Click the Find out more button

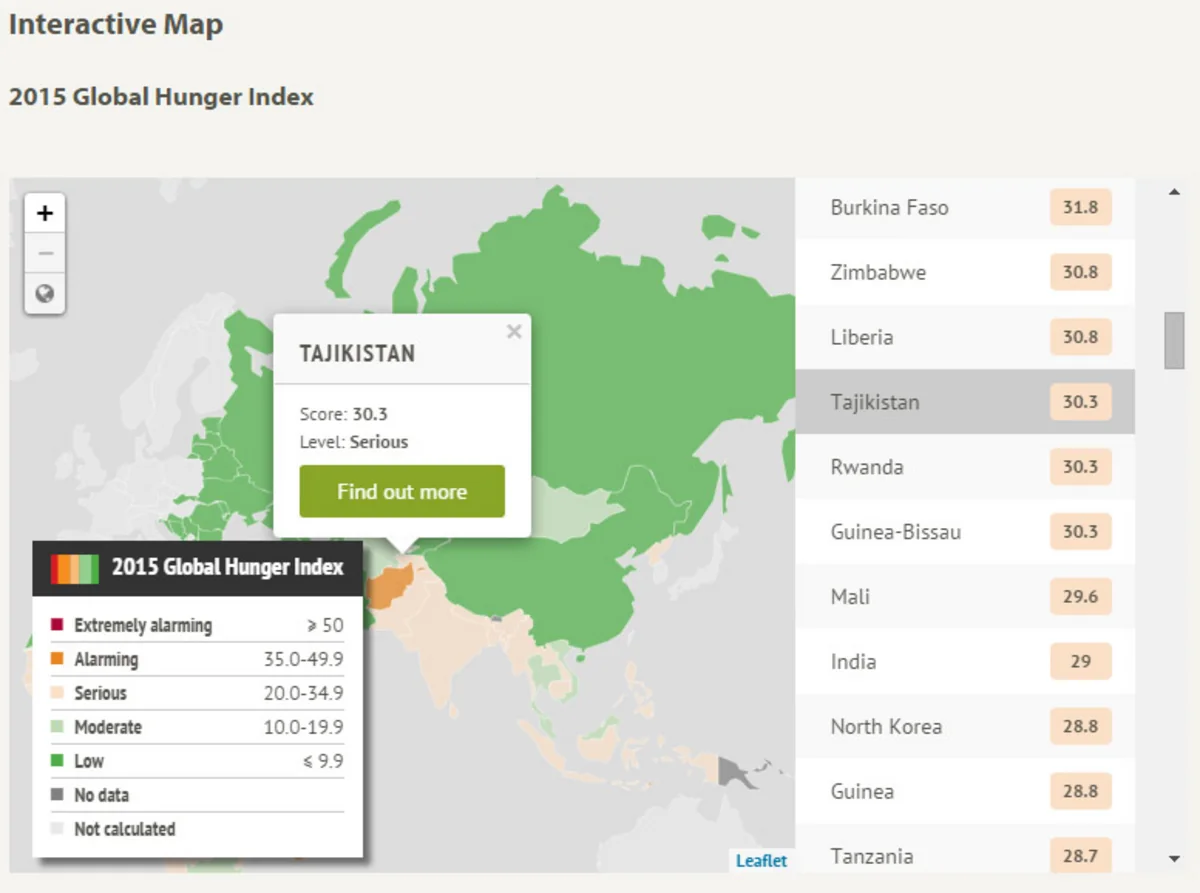[402, 491]
